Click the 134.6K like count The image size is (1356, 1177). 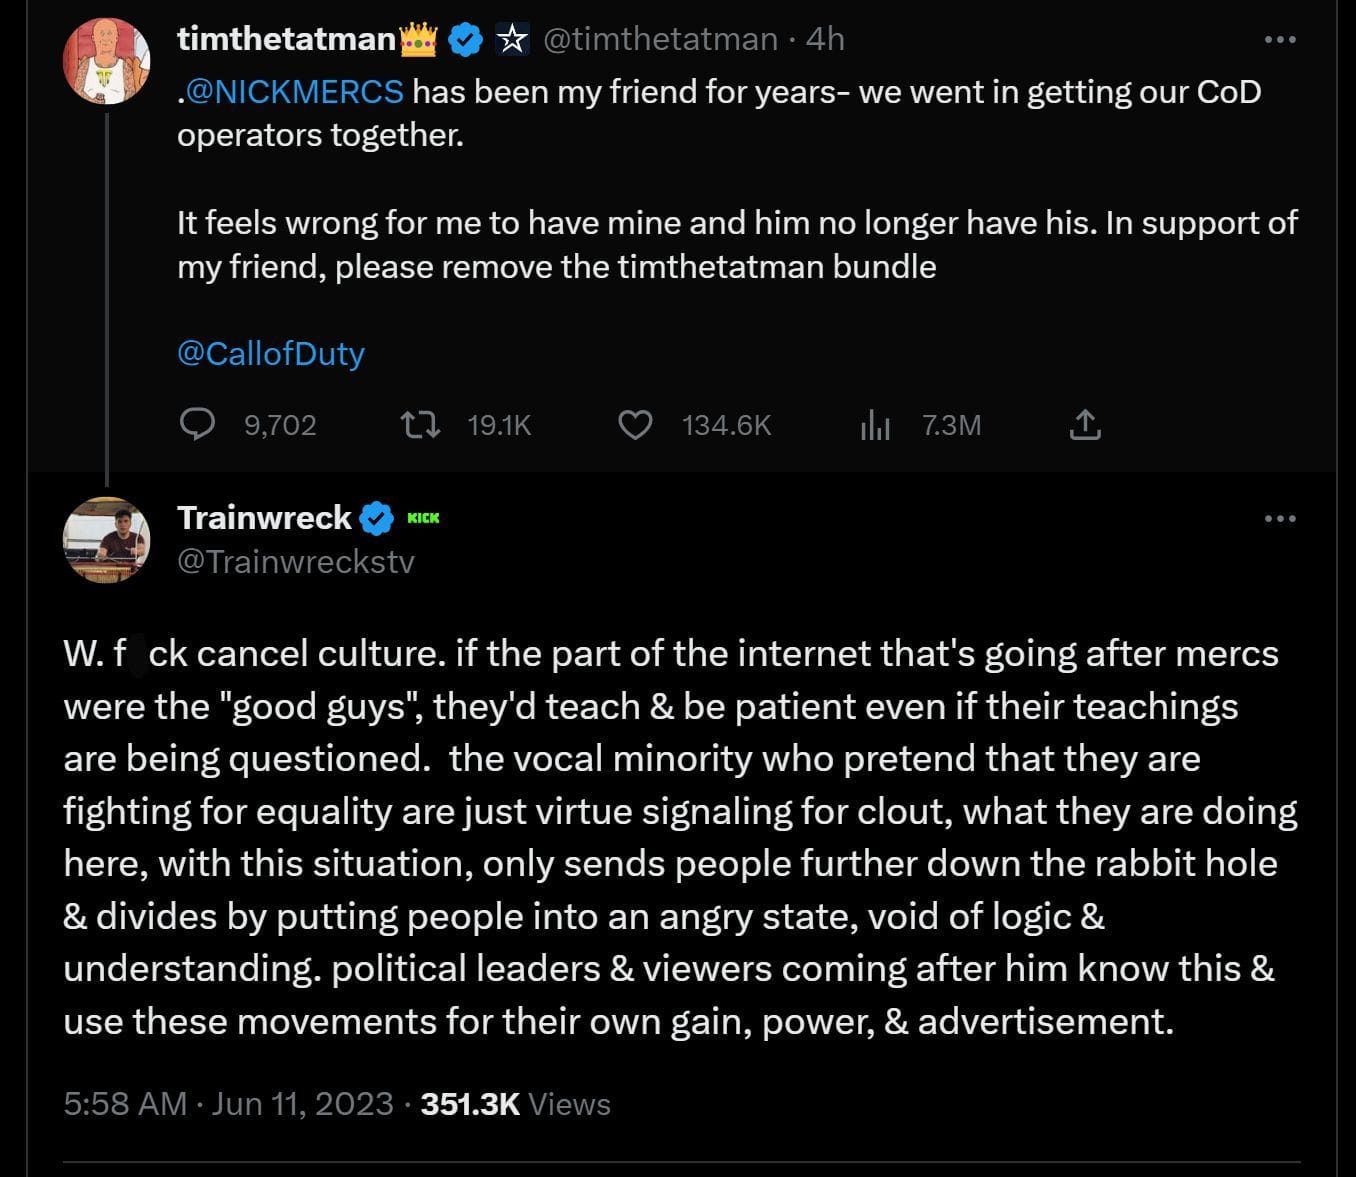[x=726, y=424]
